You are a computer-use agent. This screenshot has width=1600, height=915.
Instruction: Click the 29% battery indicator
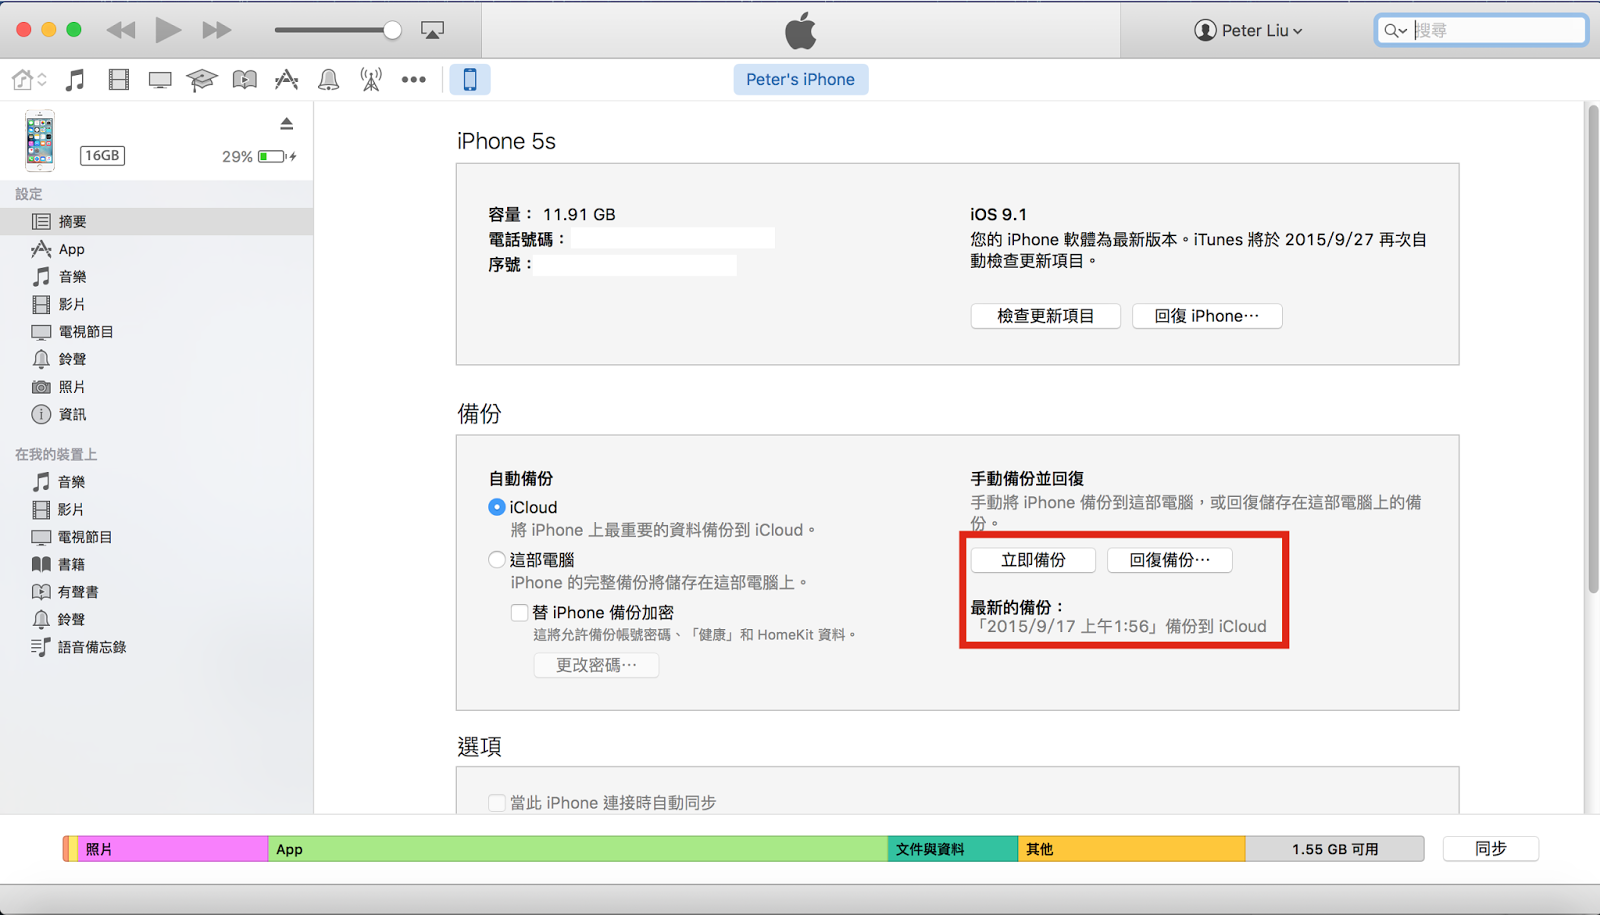click(x=259, y=157)
